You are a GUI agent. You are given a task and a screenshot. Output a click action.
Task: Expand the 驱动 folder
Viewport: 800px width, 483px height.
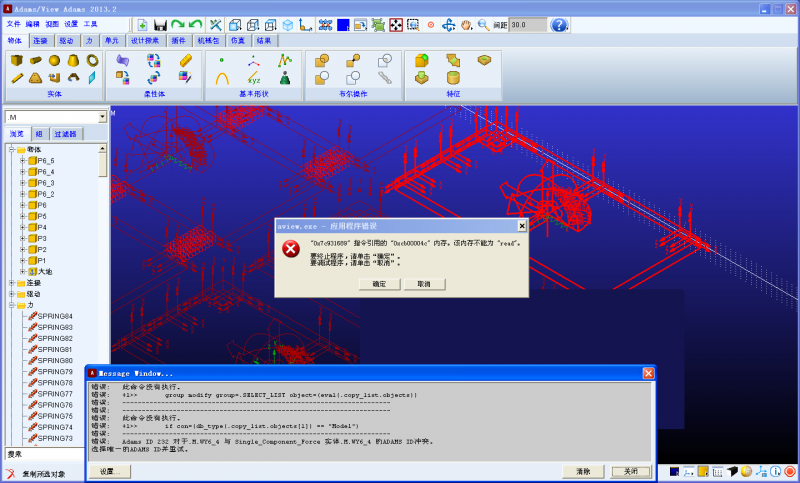12,294
